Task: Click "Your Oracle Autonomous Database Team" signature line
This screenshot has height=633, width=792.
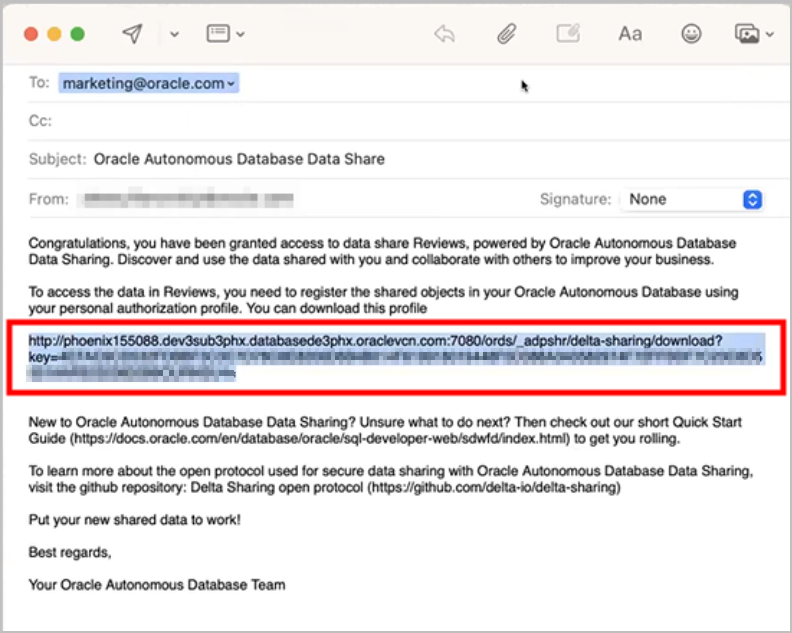Action: click(157, 585)
